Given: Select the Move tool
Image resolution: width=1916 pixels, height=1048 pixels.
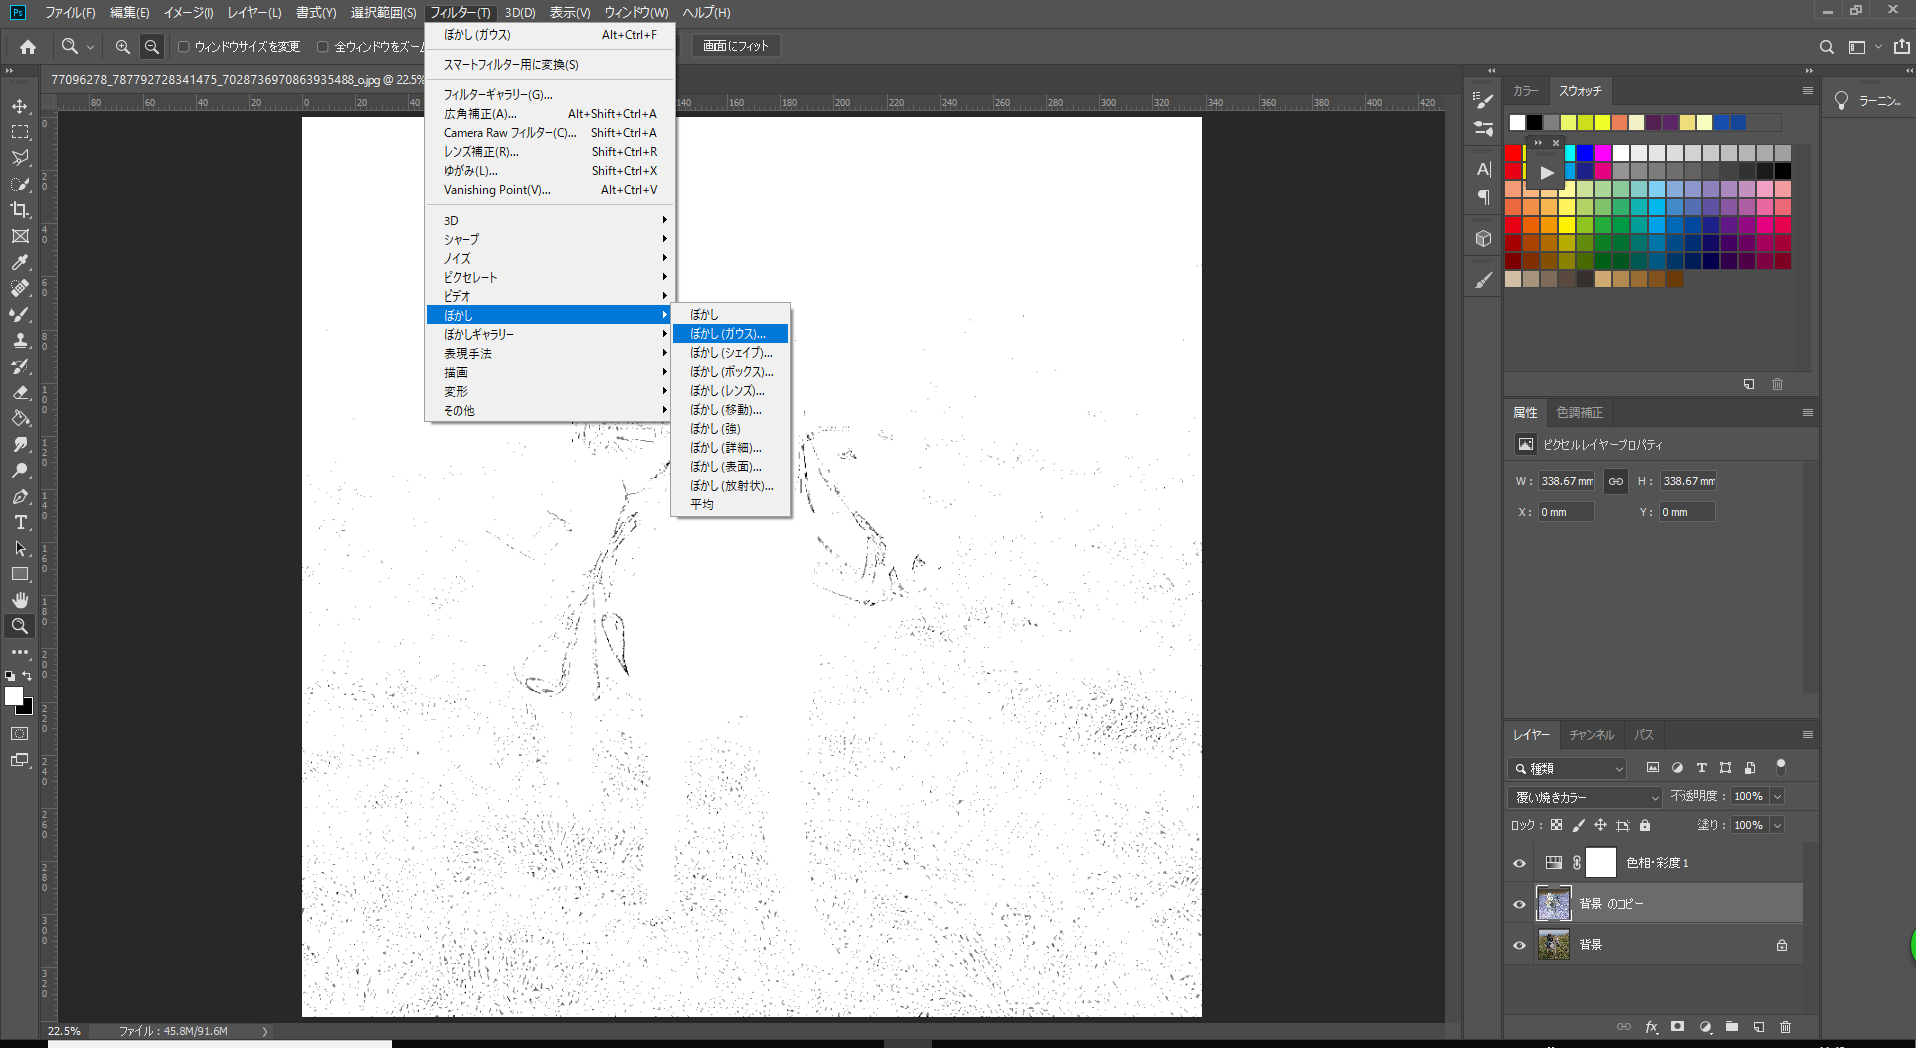Looking at the screenshot, I should pyautogui.click(x=20, y=106).
